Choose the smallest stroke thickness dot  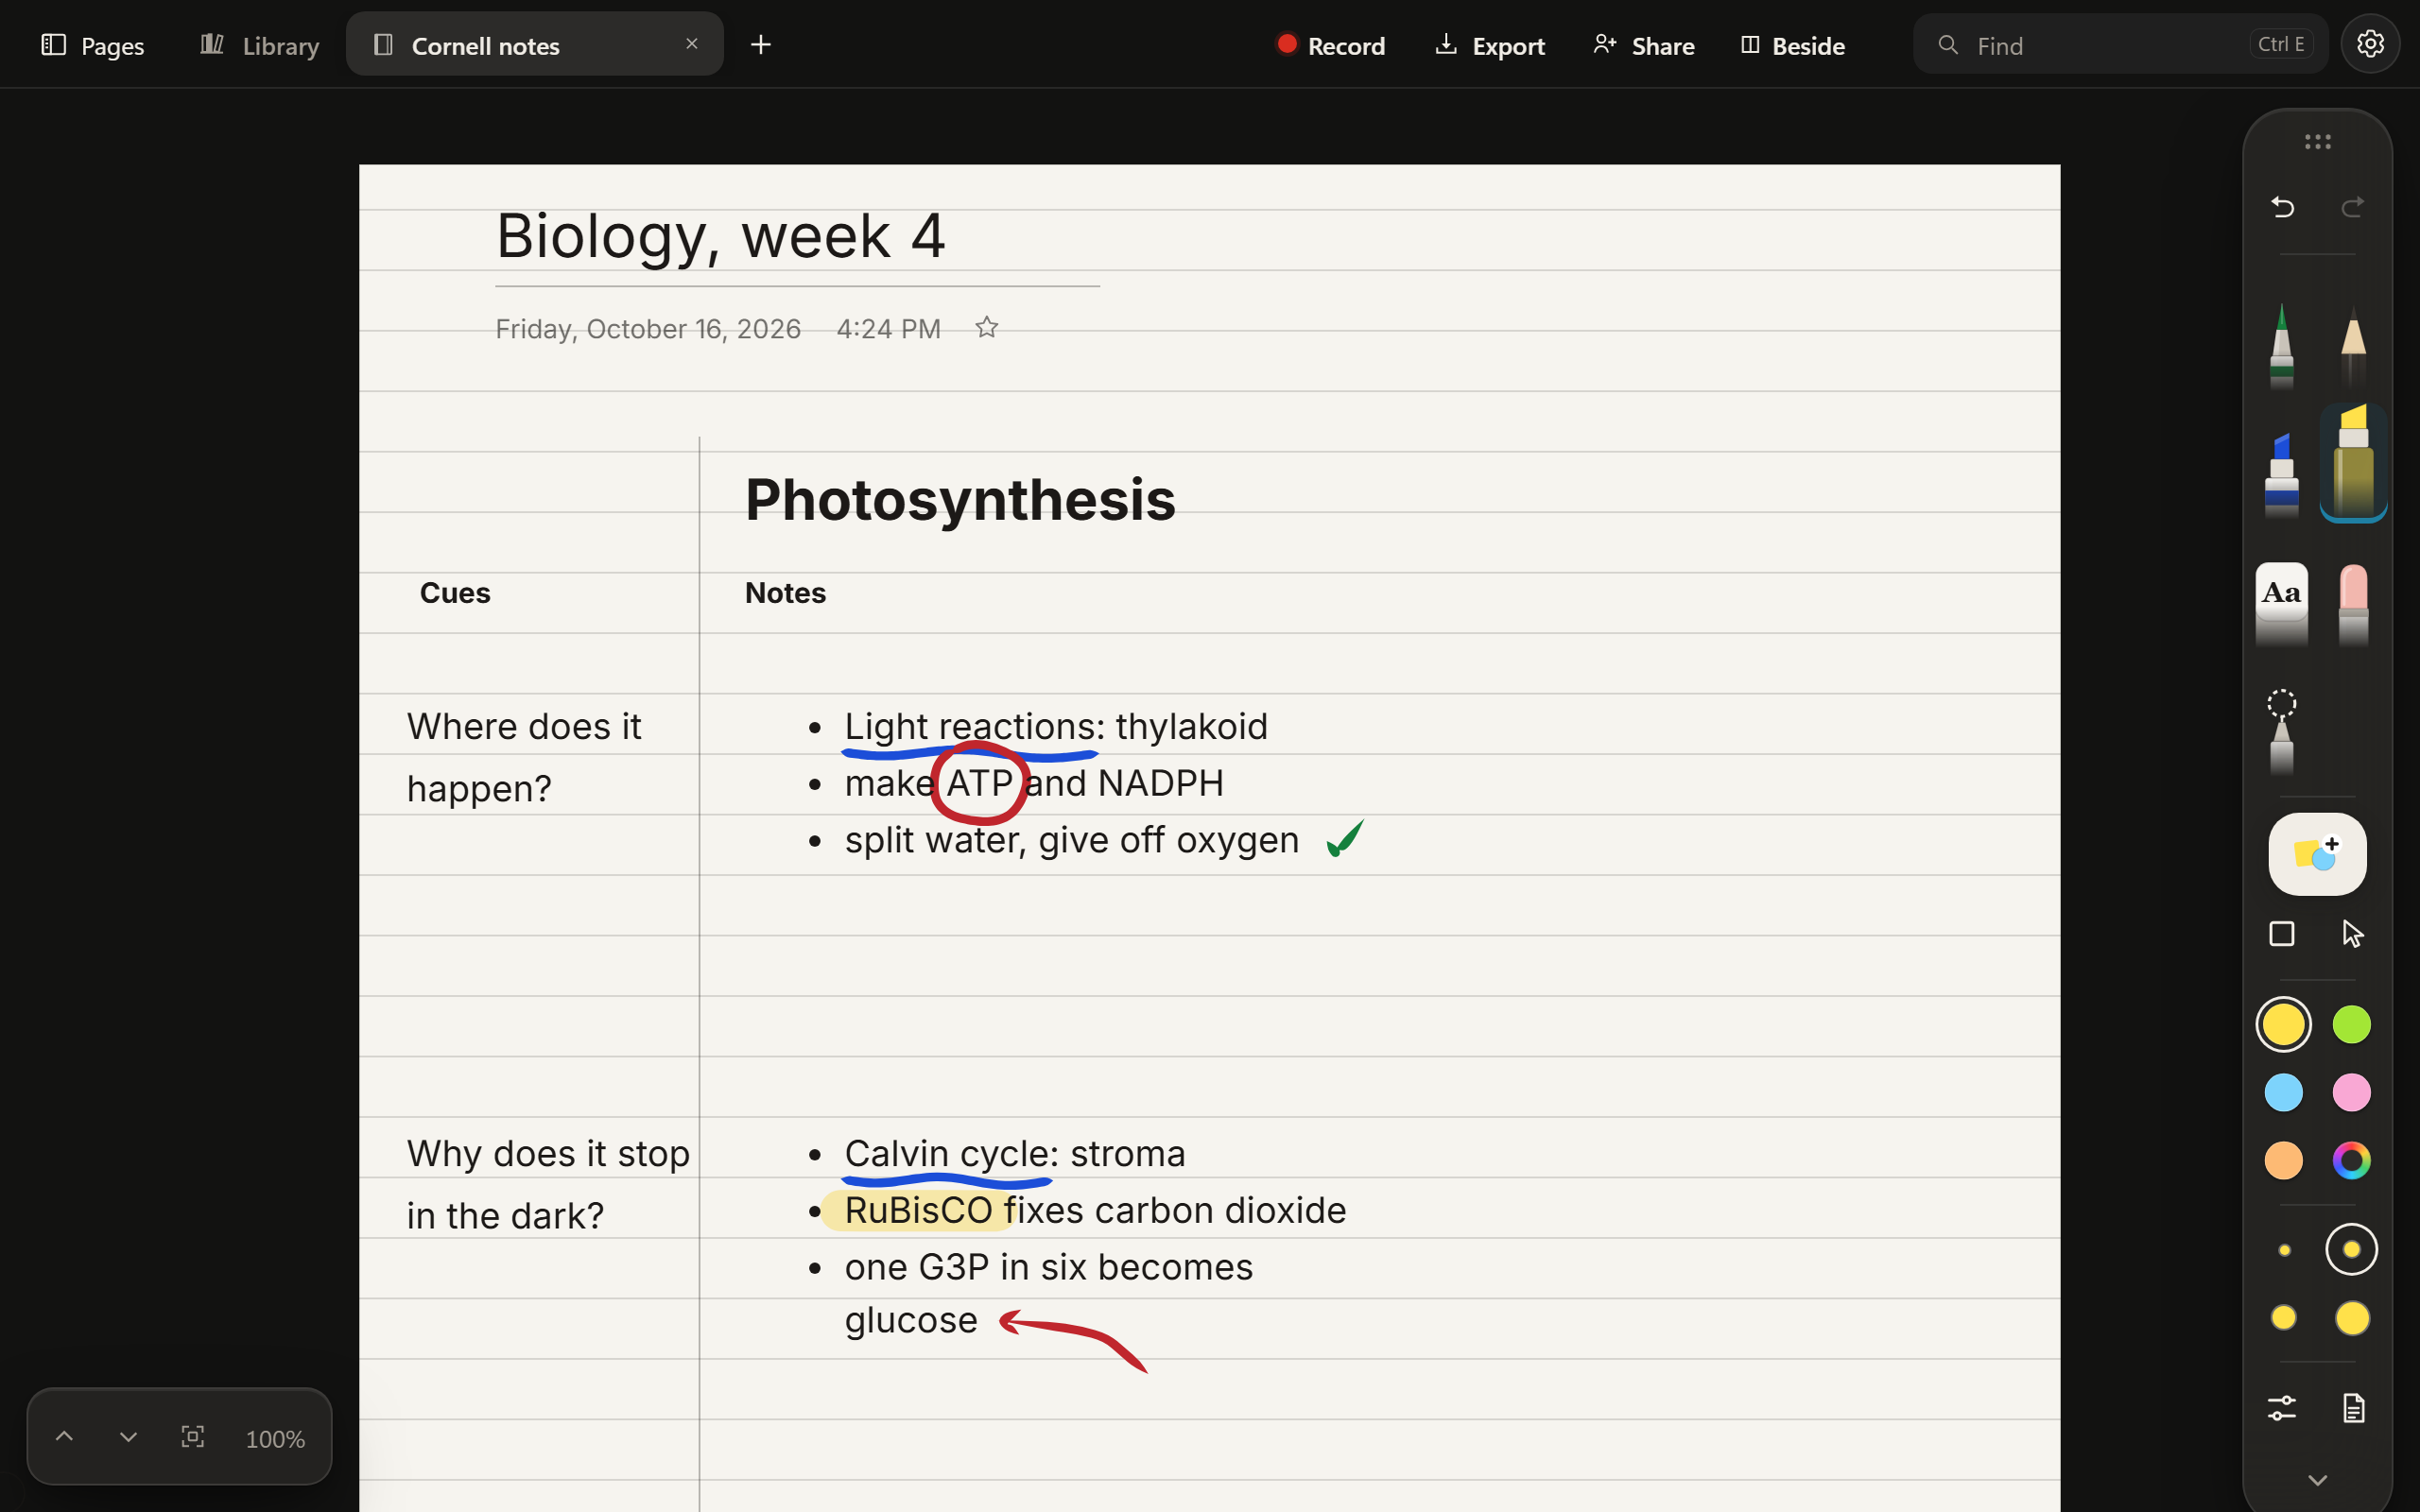2284,1250
